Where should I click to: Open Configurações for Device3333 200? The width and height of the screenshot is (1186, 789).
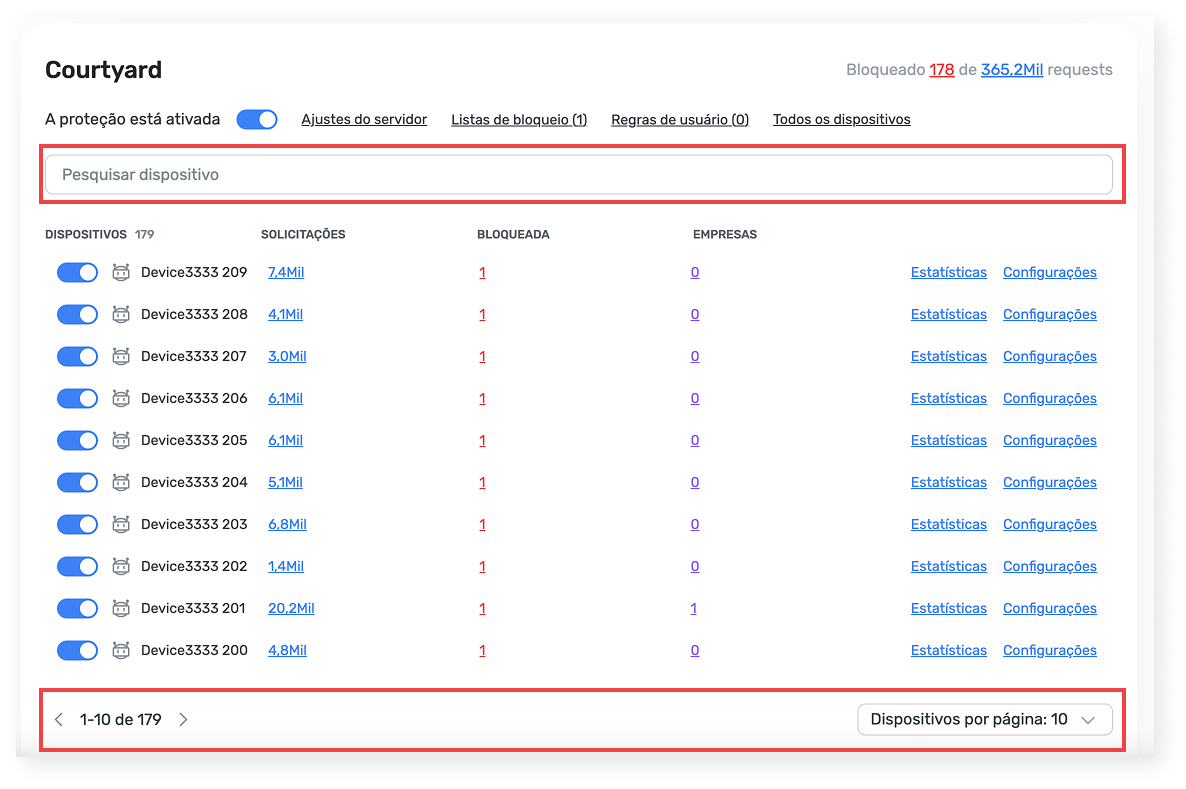point(1050,650)
